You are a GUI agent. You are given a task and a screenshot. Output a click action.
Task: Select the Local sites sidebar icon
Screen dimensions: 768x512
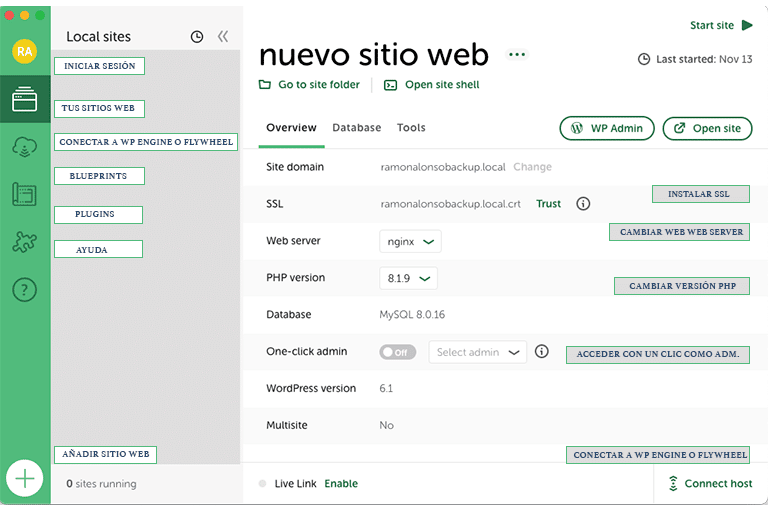coord(24,99)
